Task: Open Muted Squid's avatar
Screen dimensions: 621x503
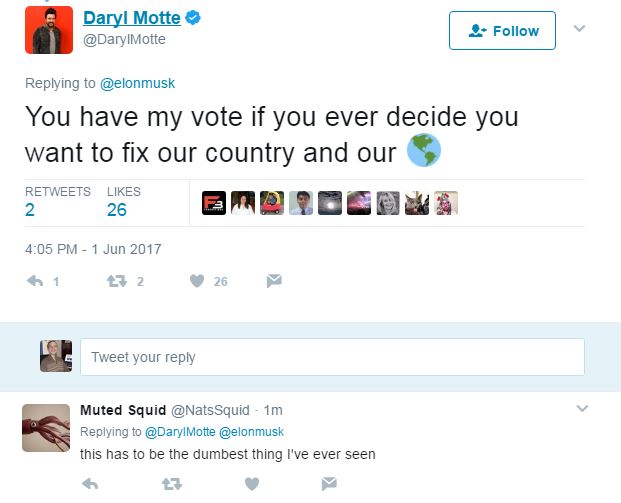Action: 45,428
